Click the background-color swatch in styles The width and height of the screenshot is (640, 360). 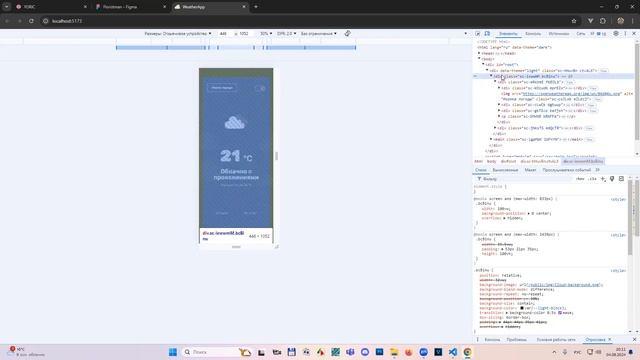(x=522, y=308)
